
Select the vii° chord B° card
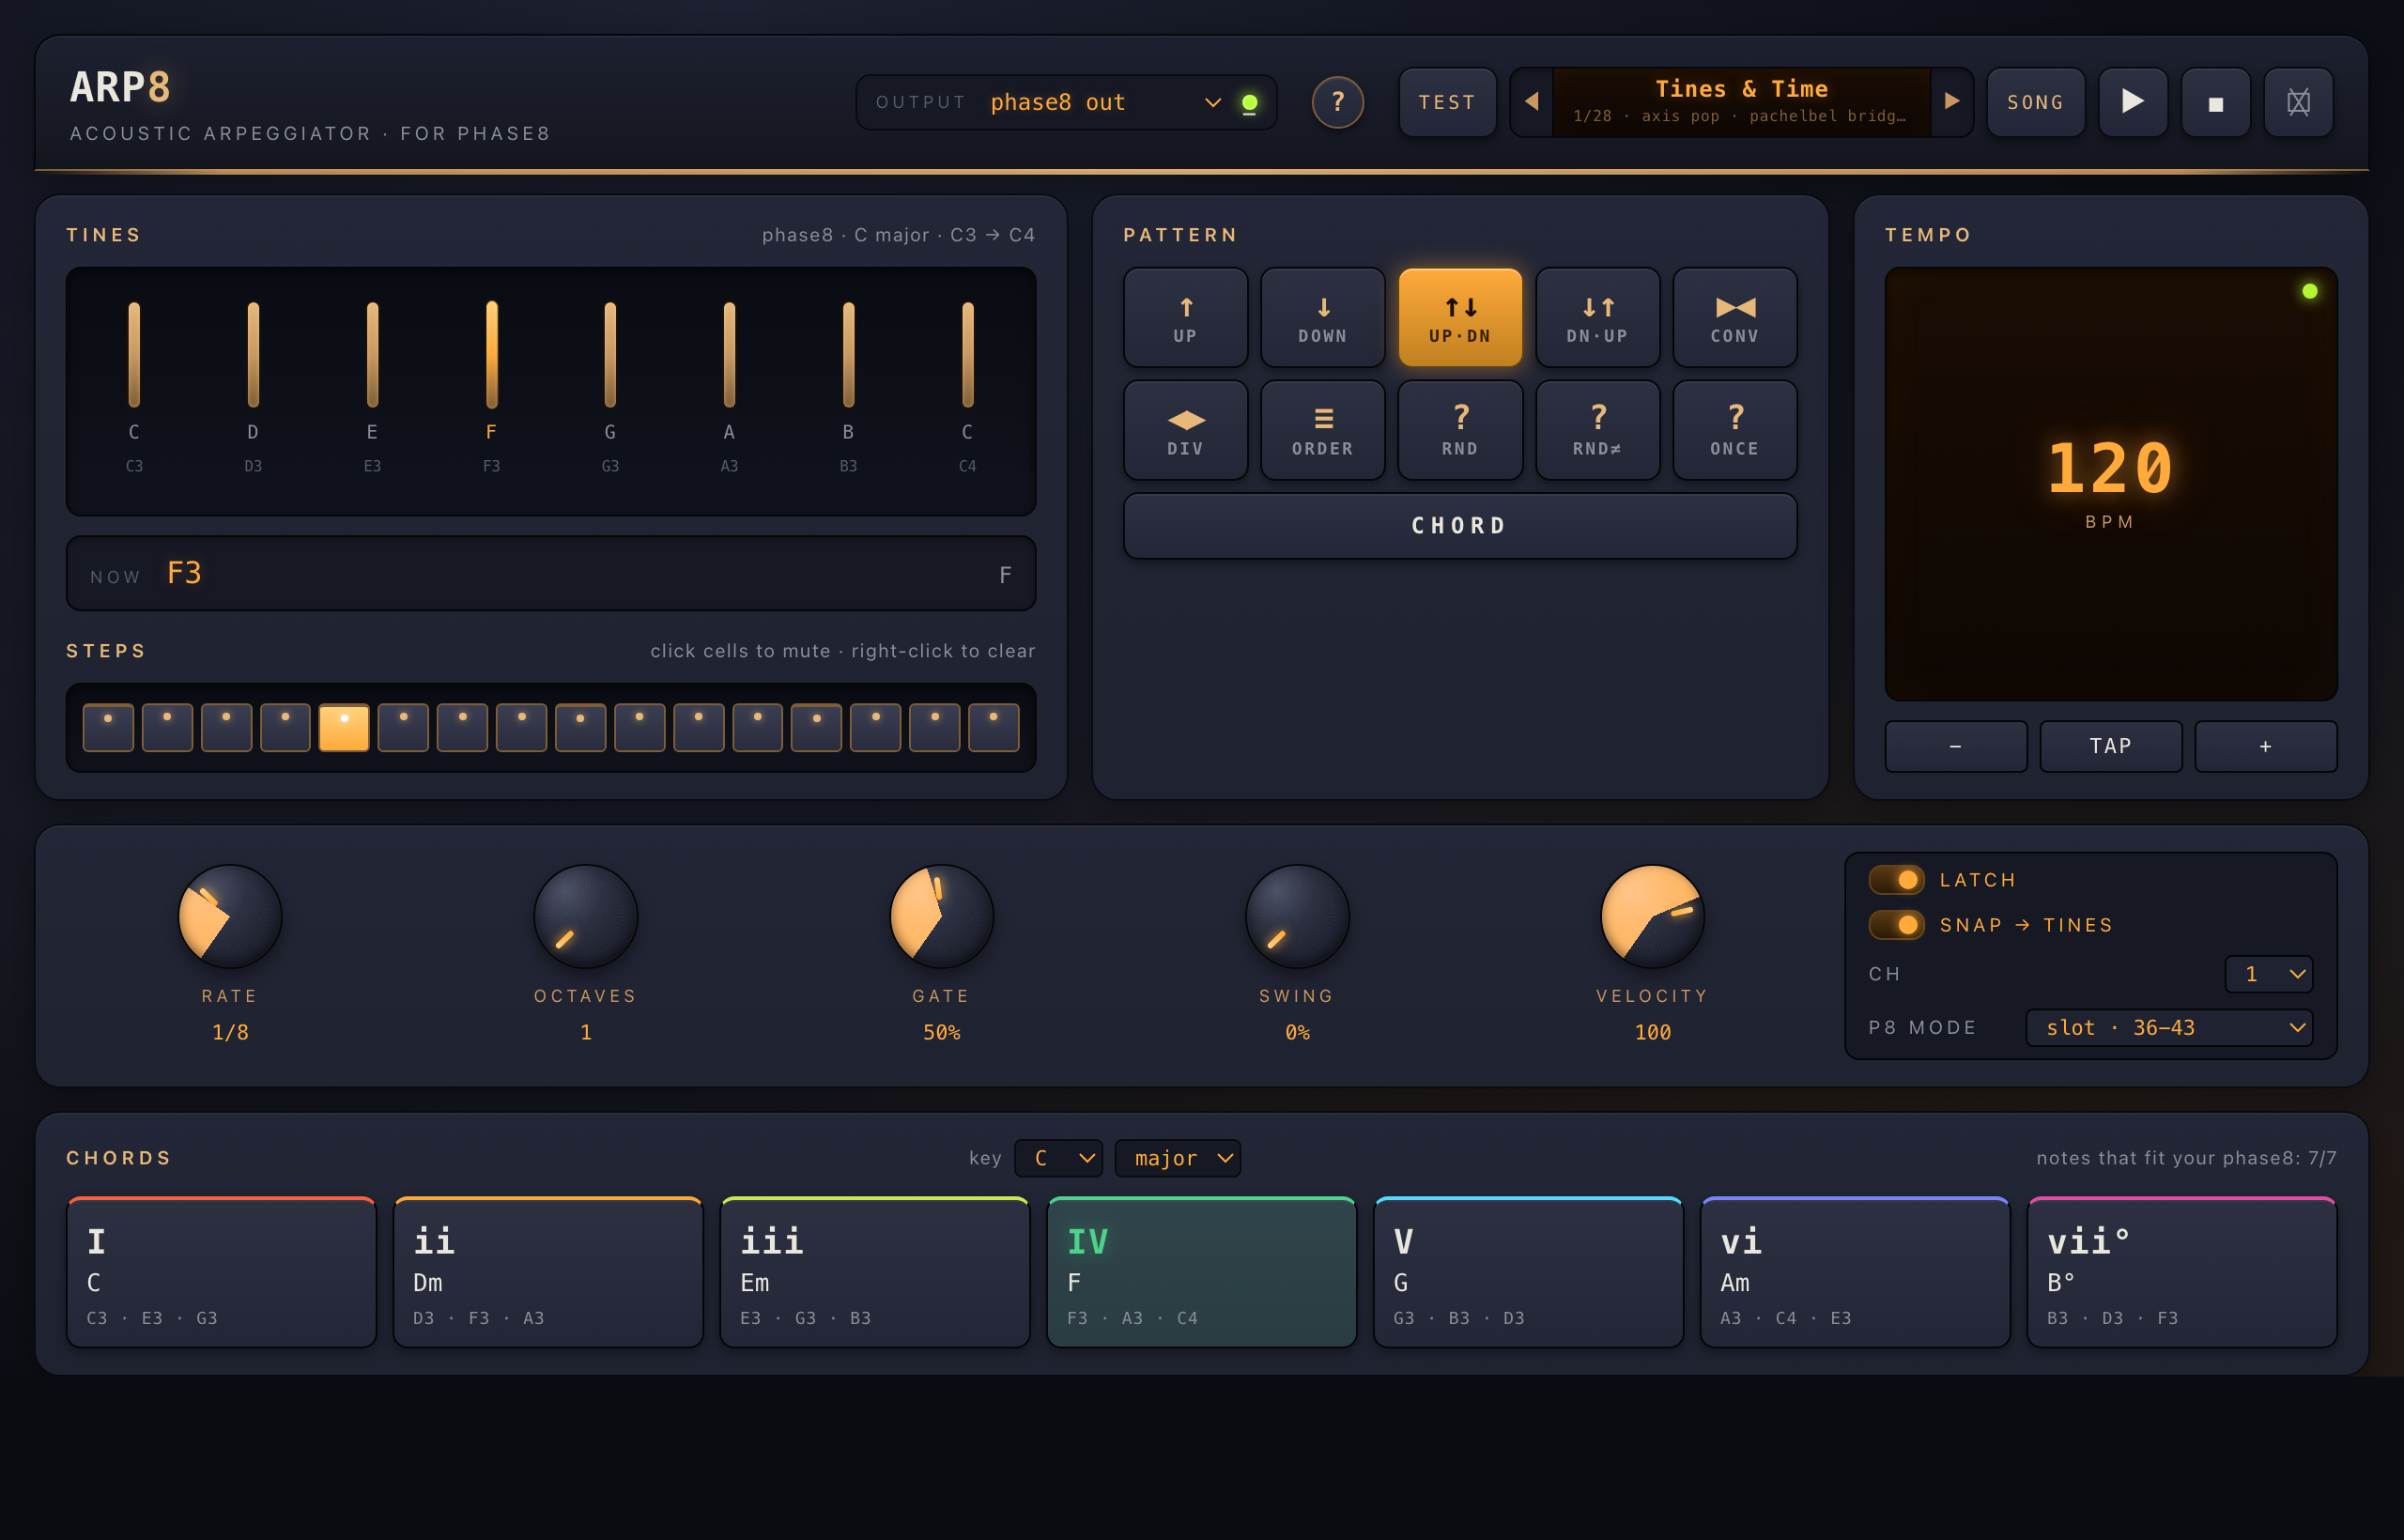pos(2181,1272)
